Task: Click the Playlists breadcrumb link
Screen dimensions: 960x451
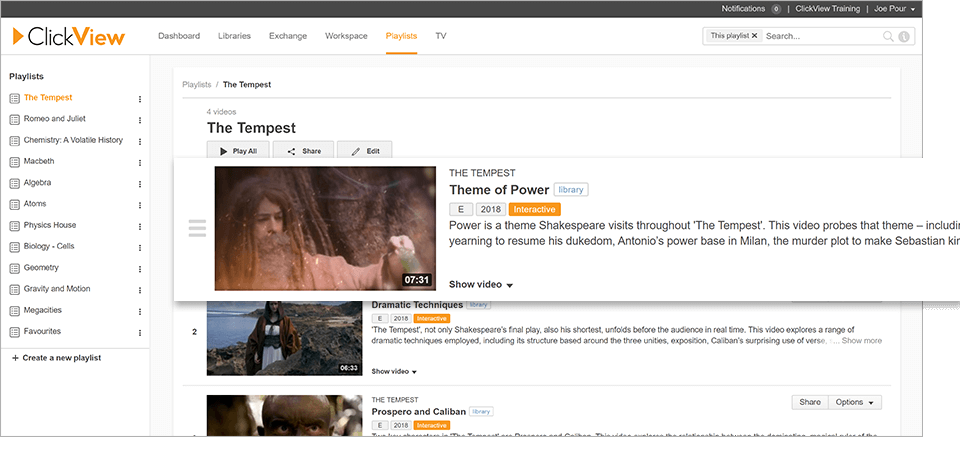Action: coord(197,84)
